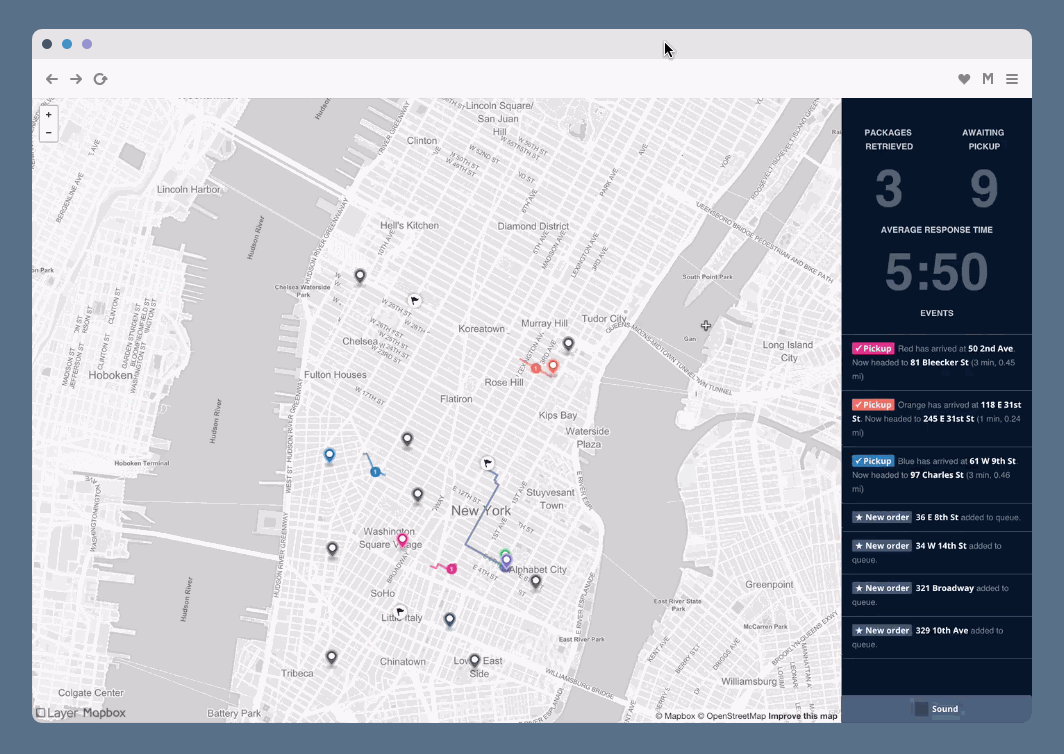Click the purple pin at Alphabet City
This screenshot has width=1064, height=754.
point(506,561)
